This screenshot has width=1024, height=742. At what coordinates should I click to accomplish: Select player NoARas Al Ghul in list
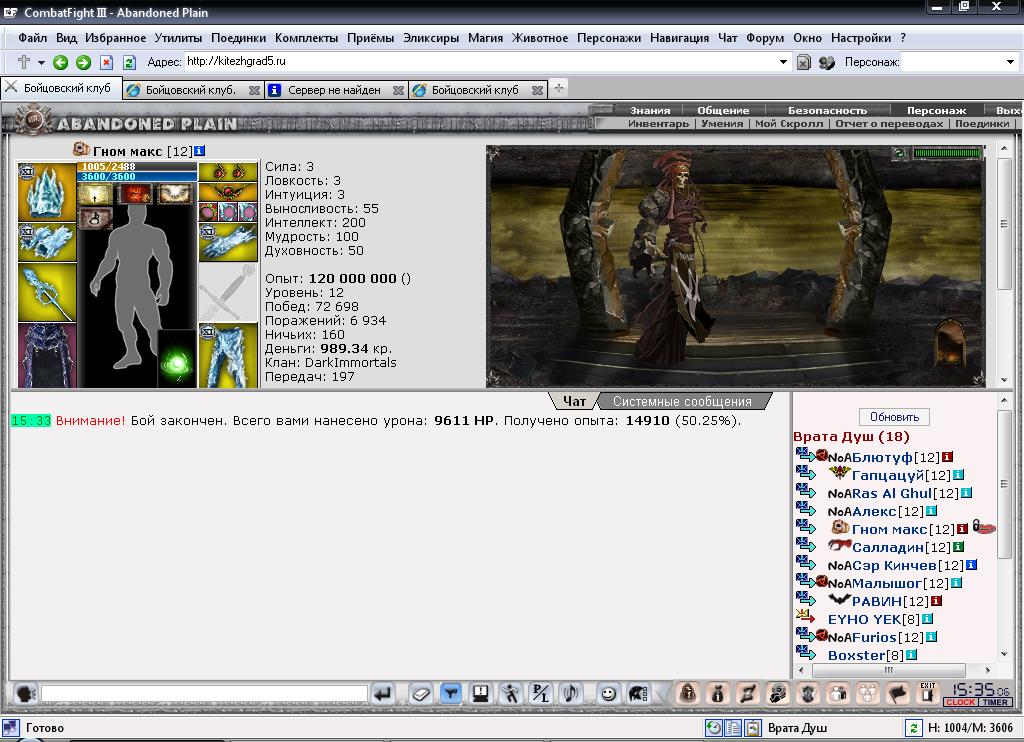879,494
